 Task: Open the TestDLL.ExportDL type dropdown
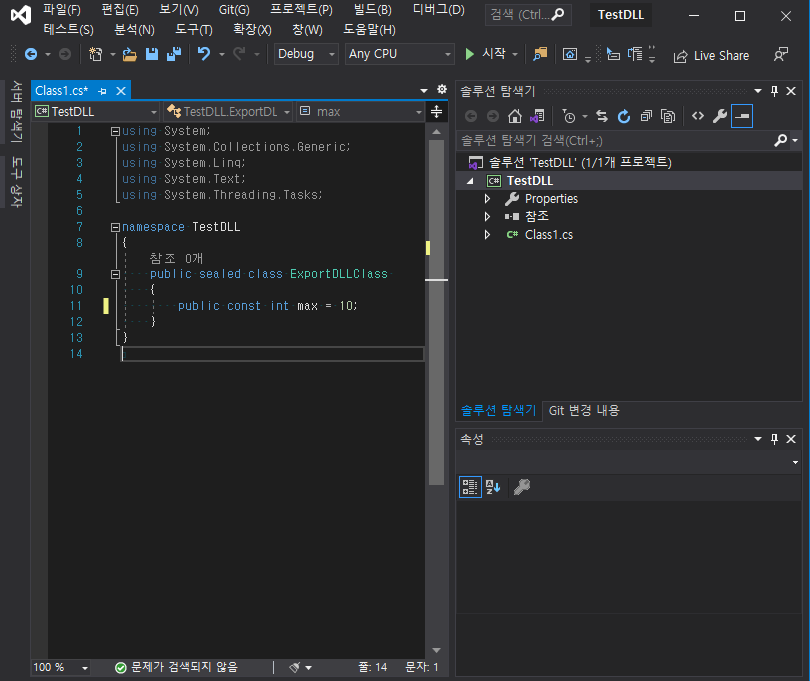click(x=229, y=112)
